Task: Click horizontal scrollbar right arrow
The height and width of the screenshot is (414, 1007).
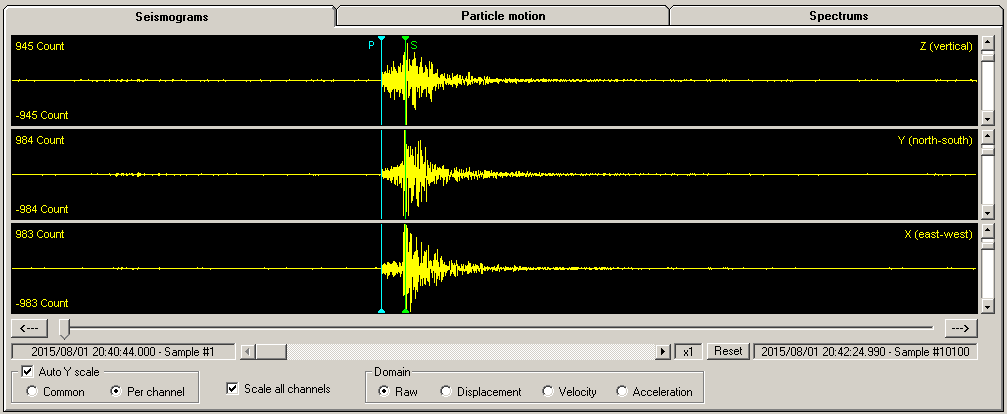Action: [x=663, y=352]
